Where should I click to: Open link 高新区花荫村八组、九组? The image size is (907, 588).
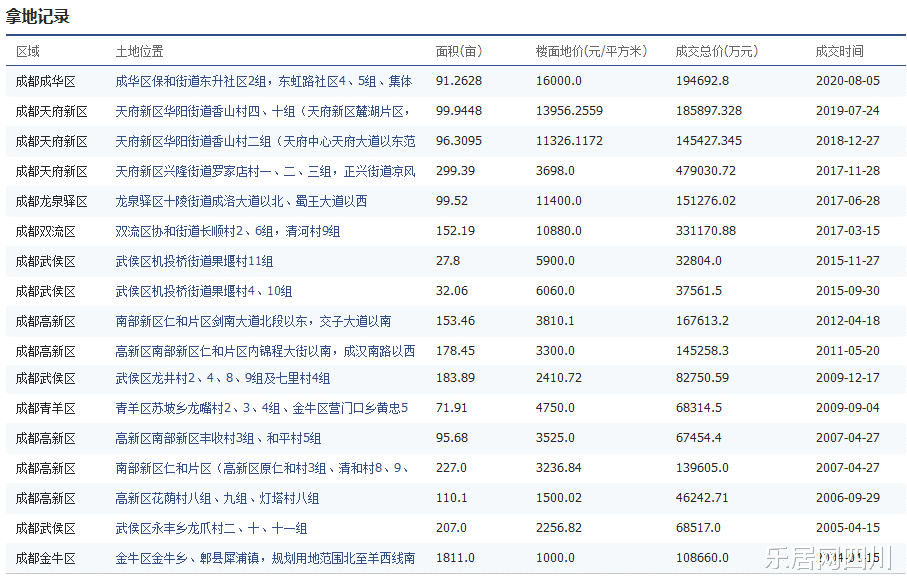[x=217, y=499]
